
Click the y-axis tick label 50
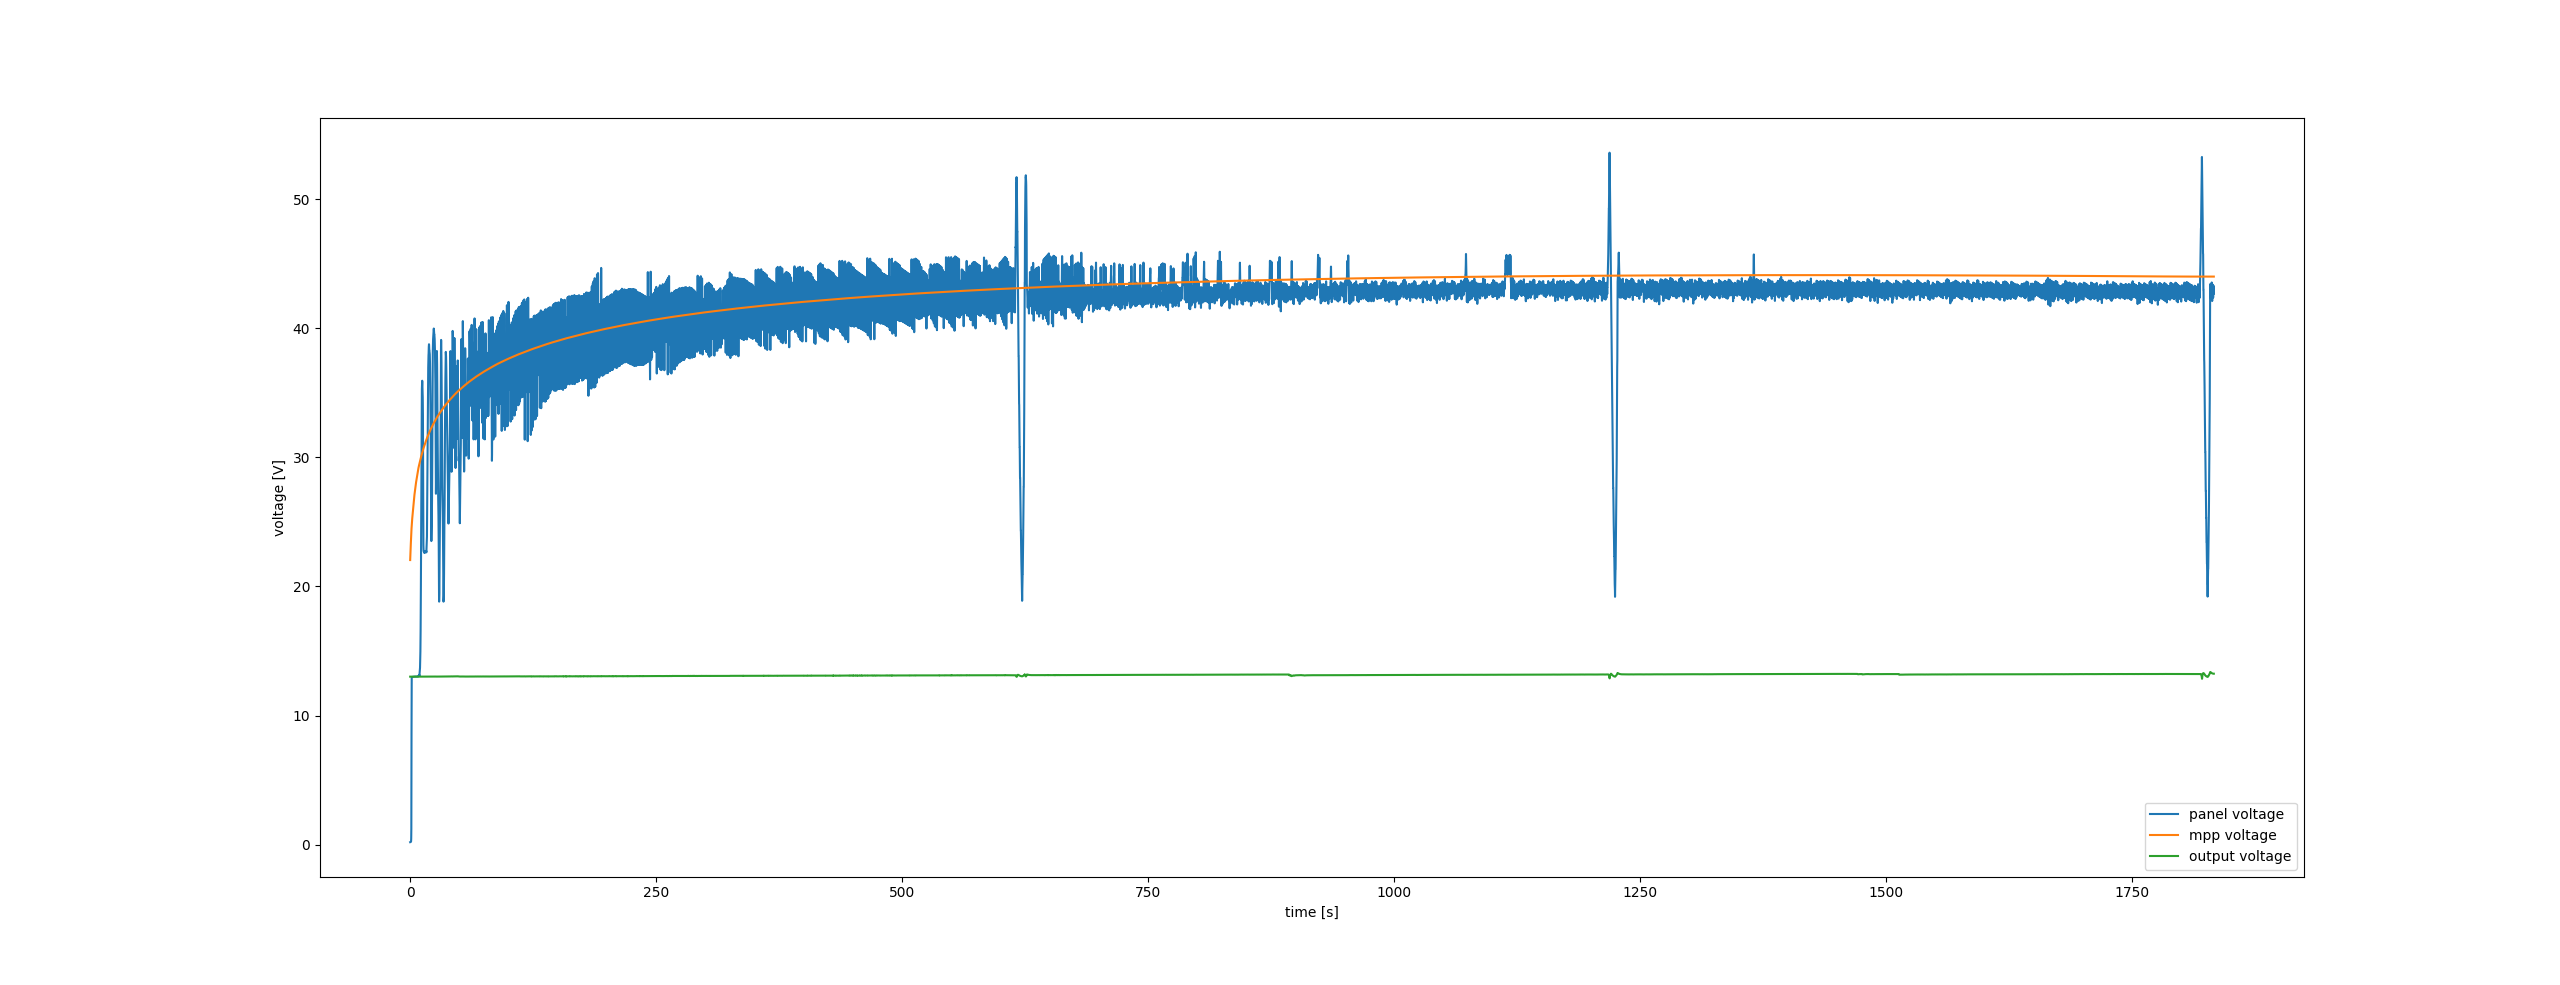tap(301, 200)
